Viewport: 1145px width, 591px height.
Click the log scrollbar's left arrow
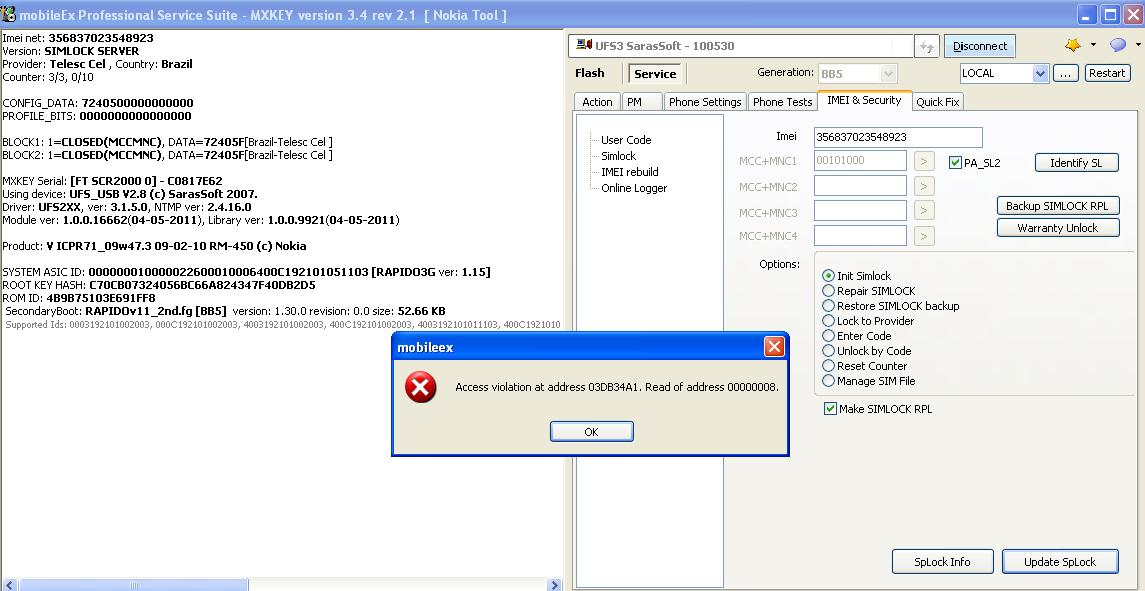(7, 585)
